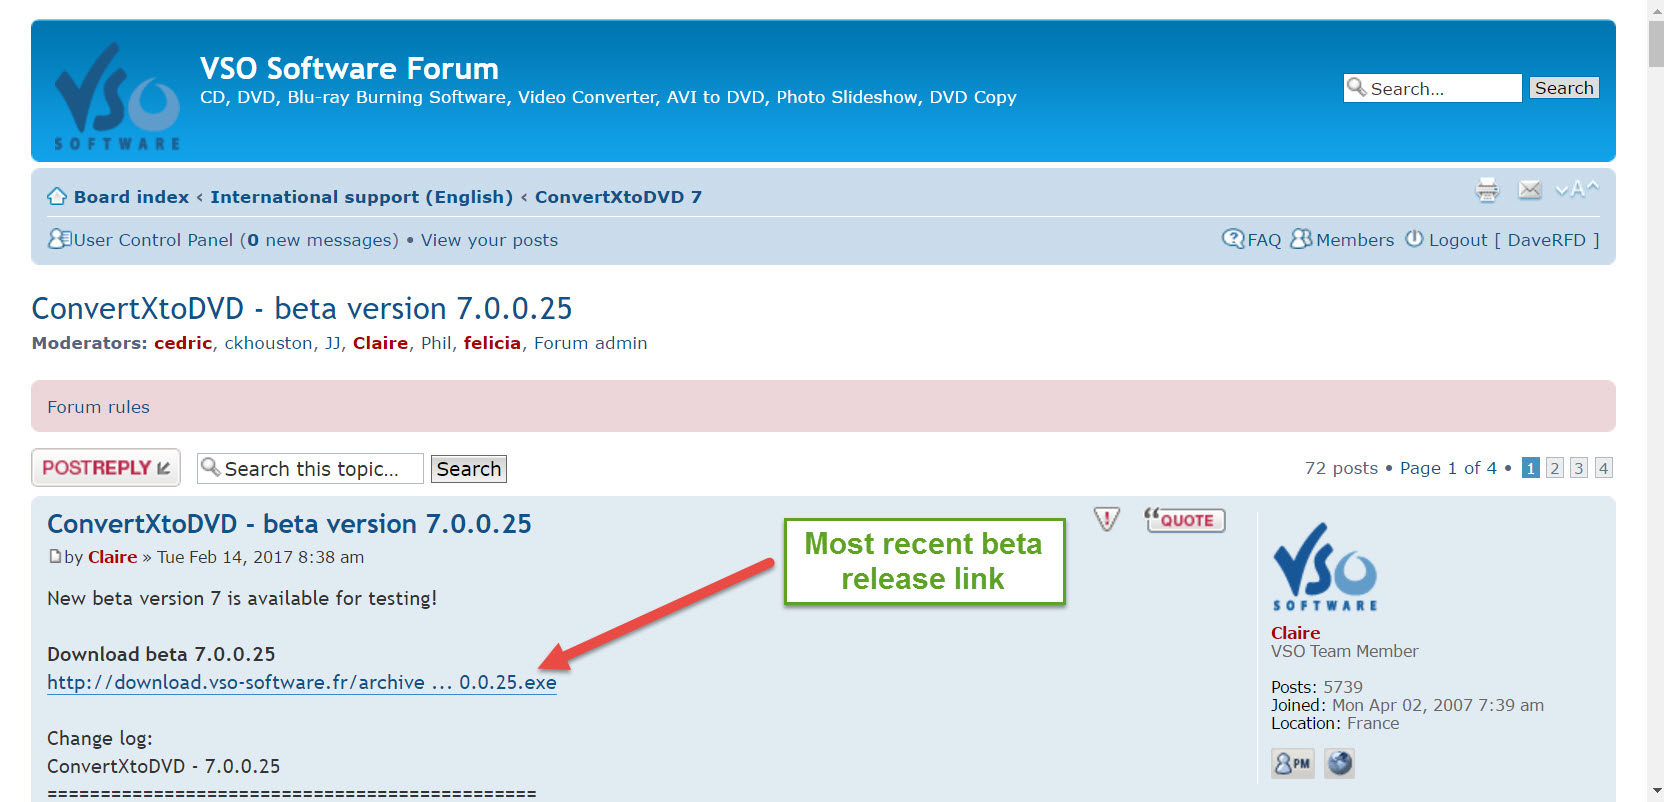This screenshot has height=802, width=1664.
Task: Click the Forum rules link
Action: (x=98, y=407)
